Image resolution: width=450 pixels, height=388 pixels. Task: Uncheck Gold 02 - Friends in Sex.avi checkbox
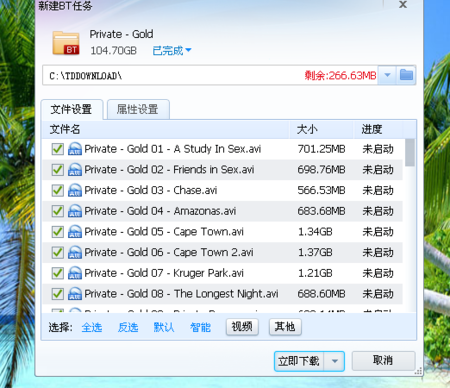[58, 170]
